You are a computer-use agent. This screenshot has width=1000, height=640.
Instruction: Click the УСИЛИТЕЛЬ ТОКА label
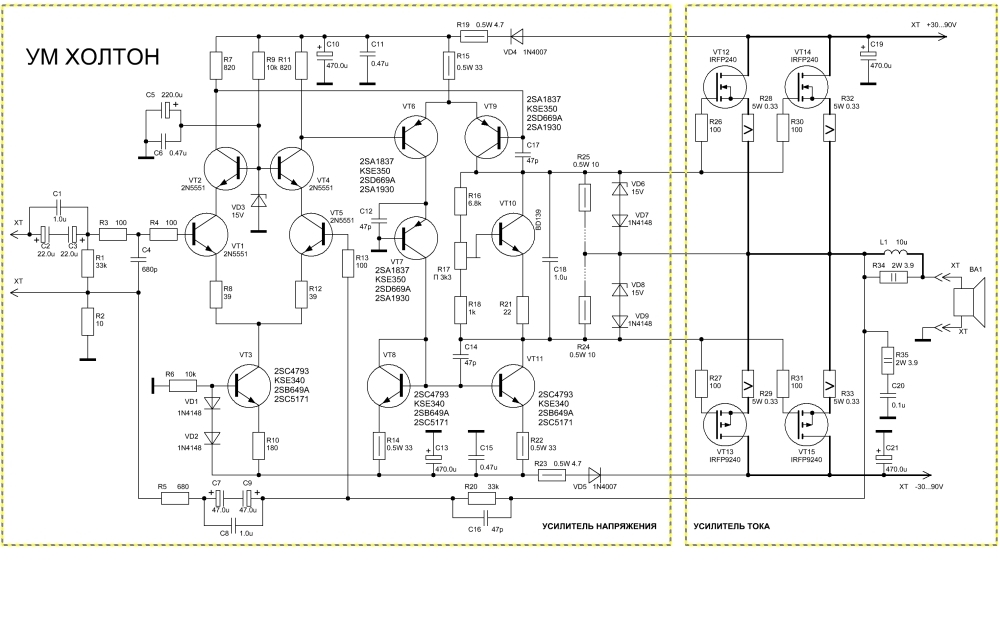[x=732, y=527]
